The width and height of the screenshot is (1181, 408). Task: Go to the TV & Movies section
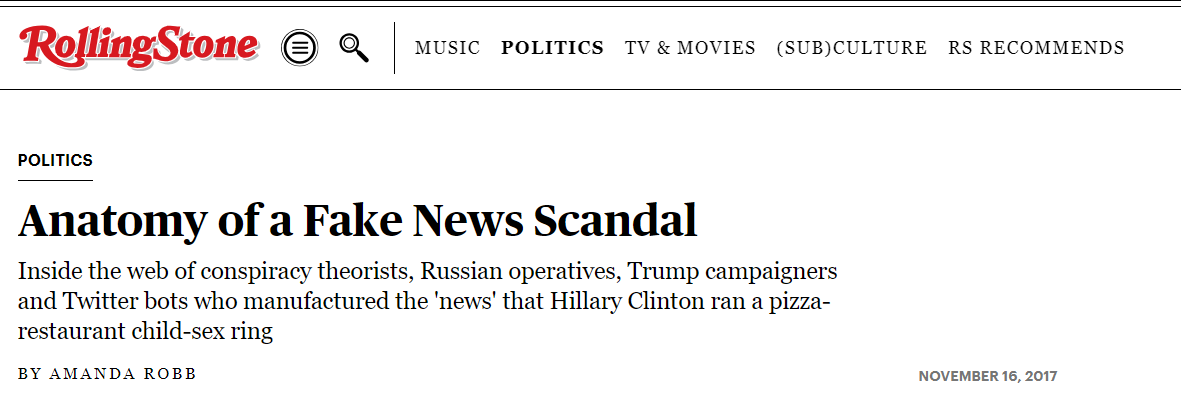tap(690, 48)
